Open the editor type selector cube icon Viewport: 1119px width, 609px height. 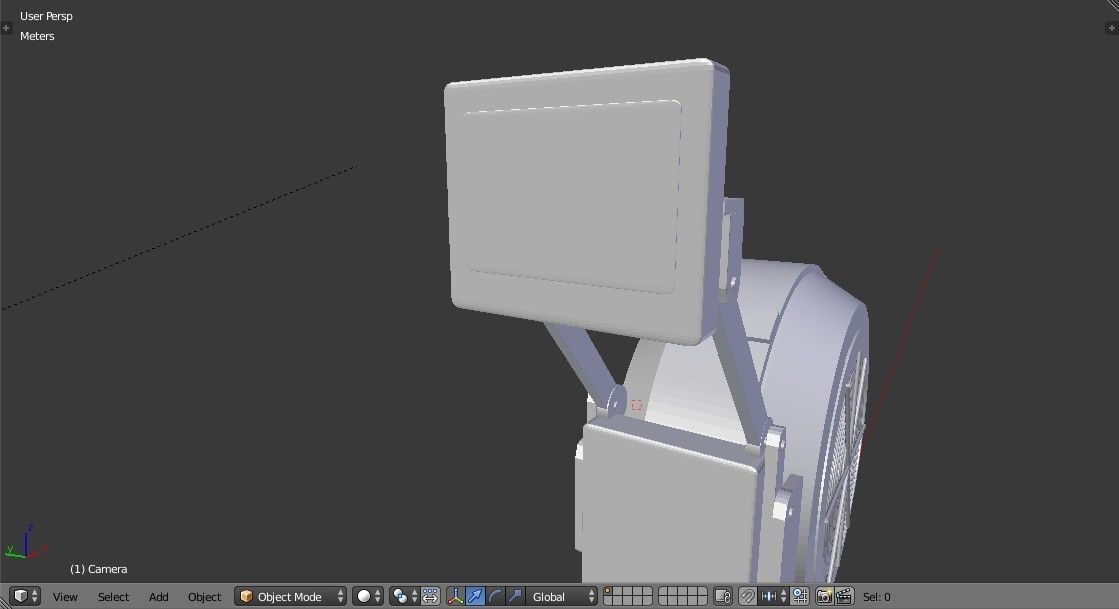click(24, 596)
